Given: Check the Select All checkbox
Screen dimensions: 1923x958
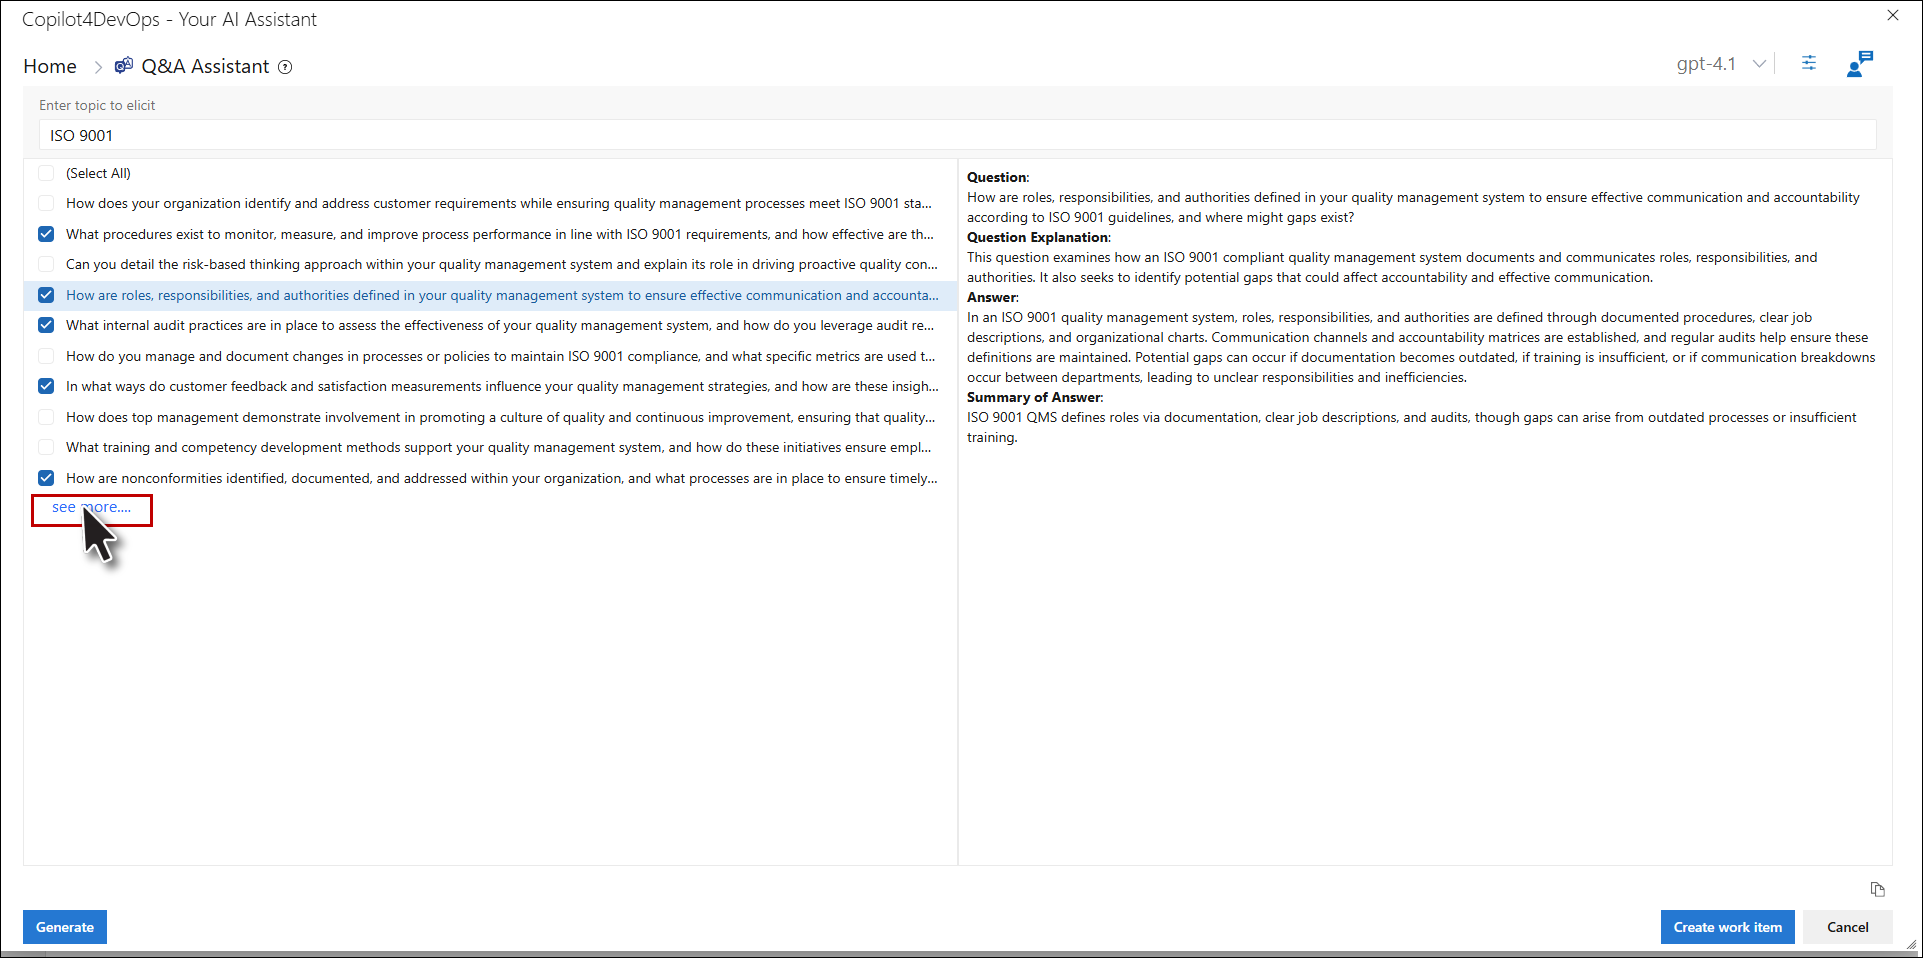Looking at the screenshot, I should point(46,173).
